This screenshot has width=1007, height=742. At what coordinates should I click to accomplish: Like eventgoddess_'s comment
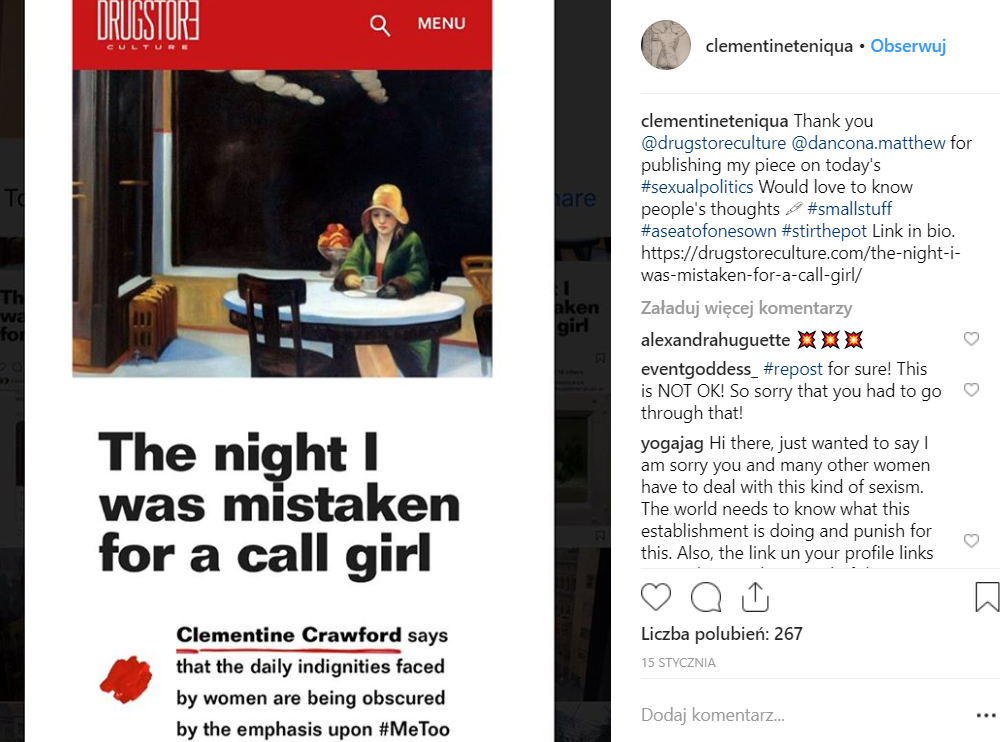click(x=971, y=390)
